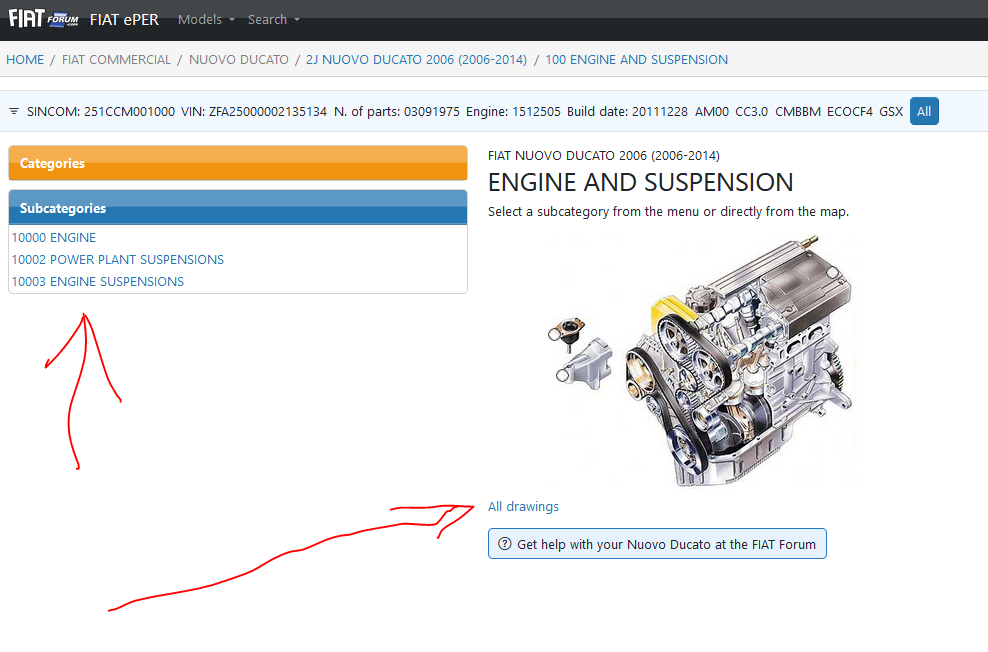988x652 pixels.
Task: Open the Models dropdown menu
Action: point(206,20)
